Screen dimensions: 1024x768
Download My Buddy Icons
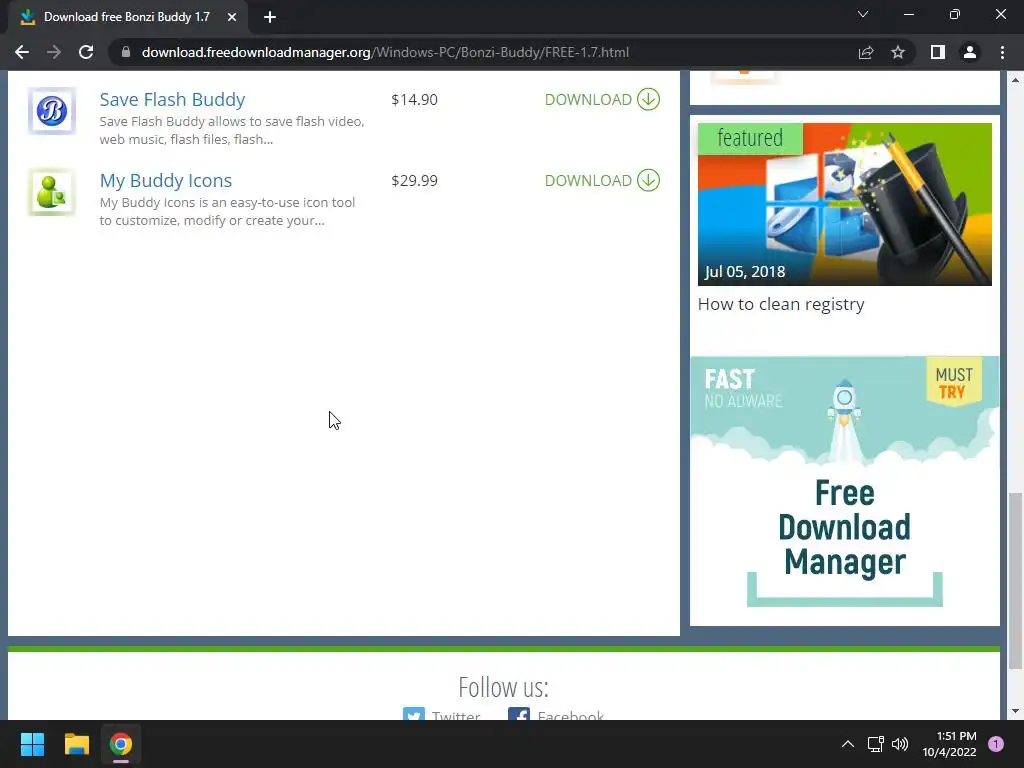tap(601, 180)
